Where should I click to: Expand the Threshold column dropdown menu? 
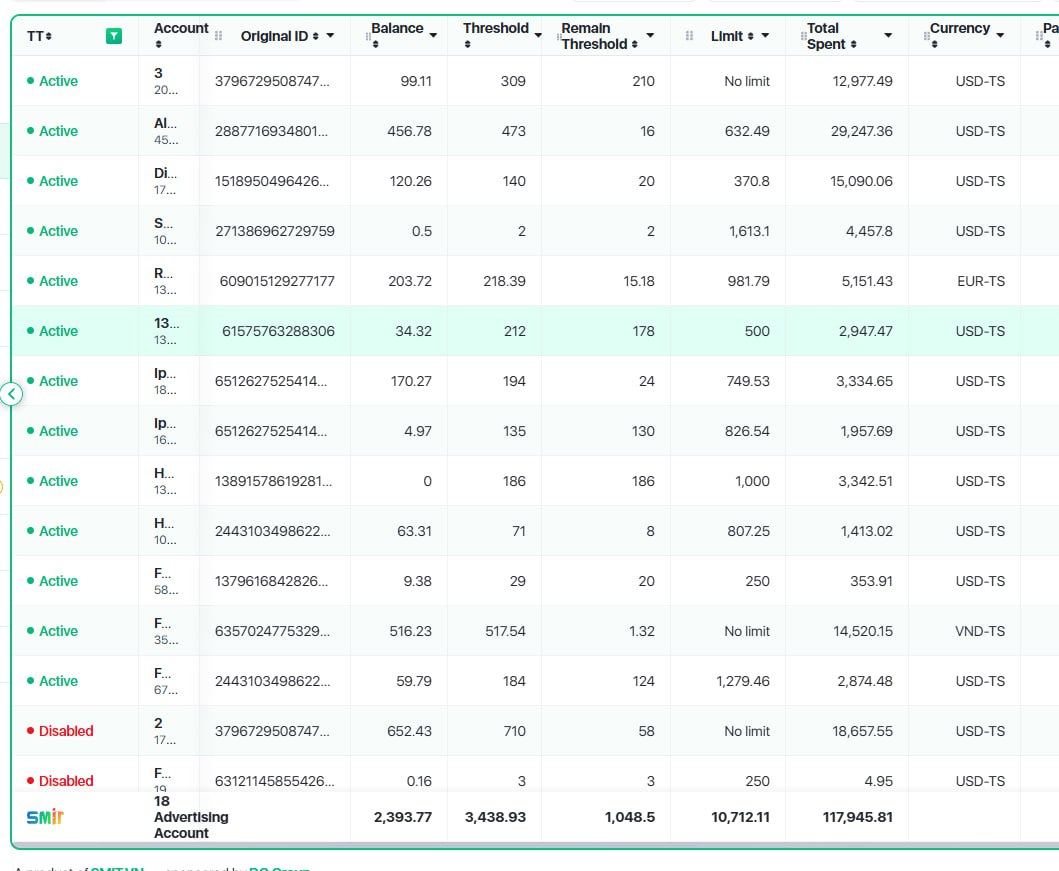[538, 36]
